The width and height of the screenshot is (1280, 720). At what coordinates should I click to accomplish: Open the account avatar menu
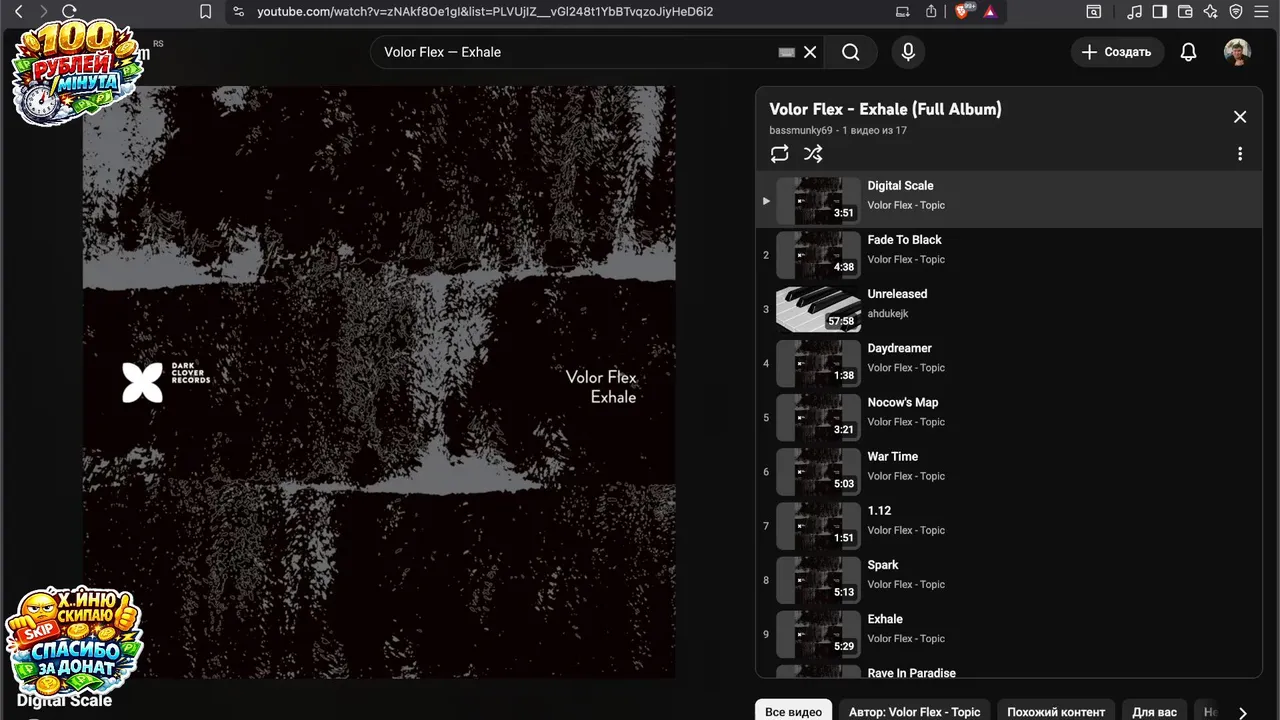[x=1237, y=52]
